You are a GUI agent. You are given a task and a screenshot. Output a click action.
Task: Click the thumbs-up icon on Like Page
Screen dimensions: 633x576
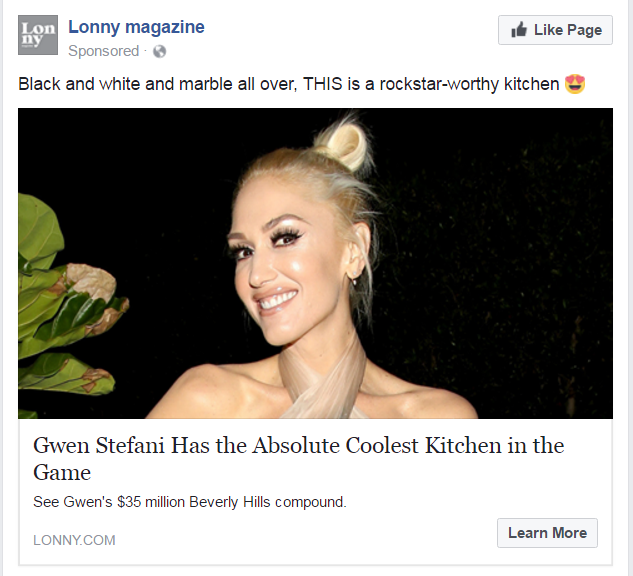519,30
